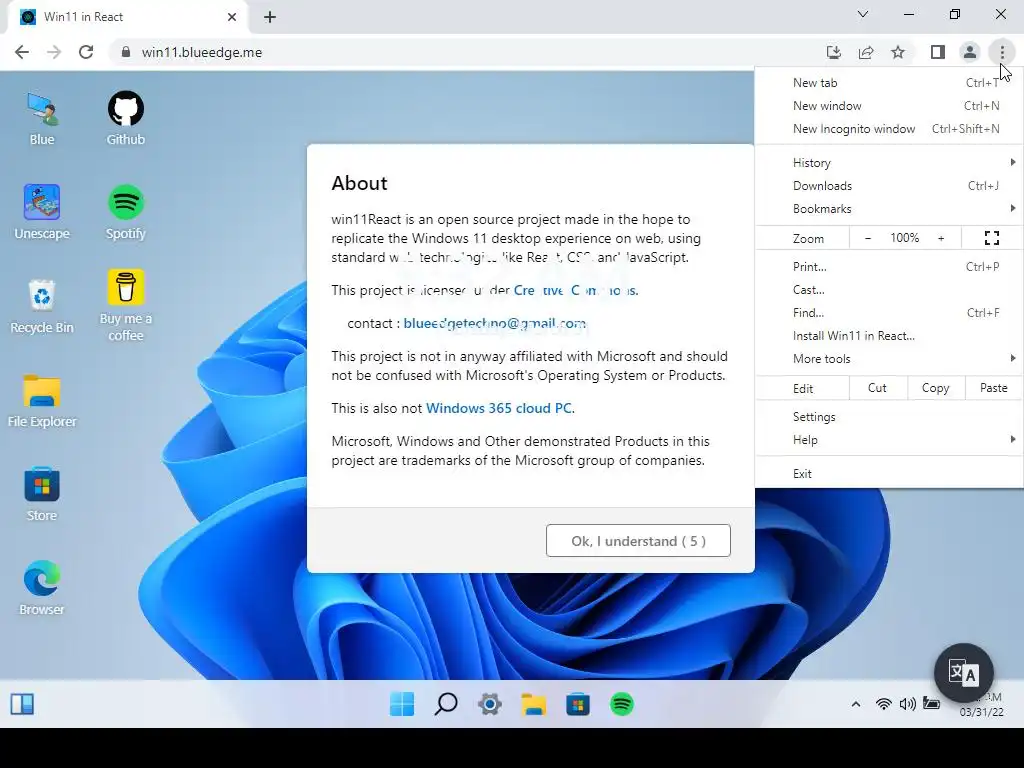This screenshot has width=1024, height=768.
Task: Select Cast... from the menu
Action: click(889, 289)
